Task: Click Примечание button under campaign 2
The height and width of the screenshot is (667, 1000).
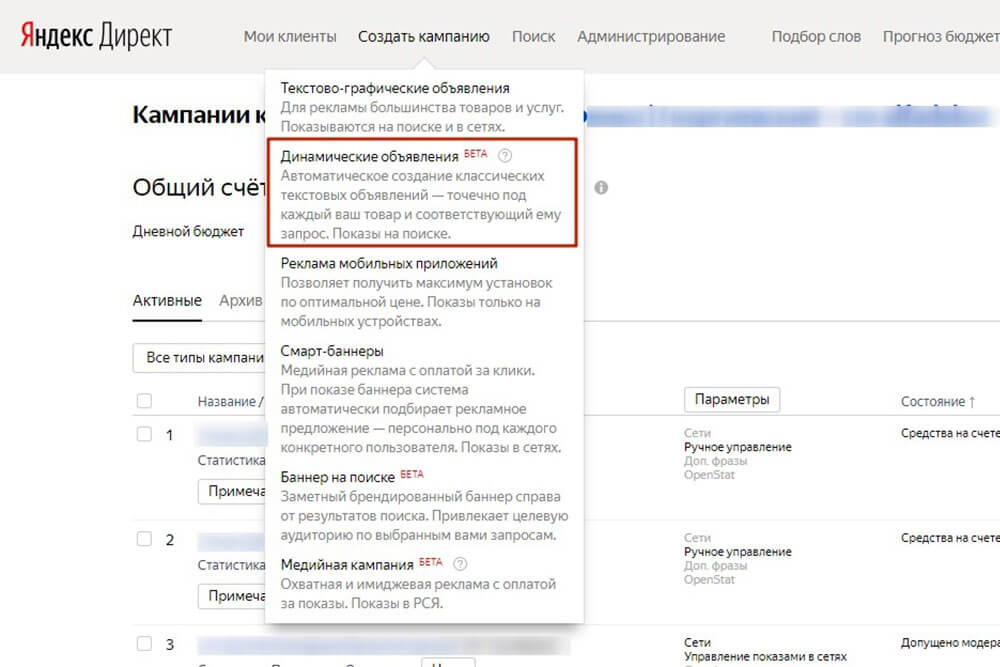Action: pyautogui.click(x=232, y=596)
